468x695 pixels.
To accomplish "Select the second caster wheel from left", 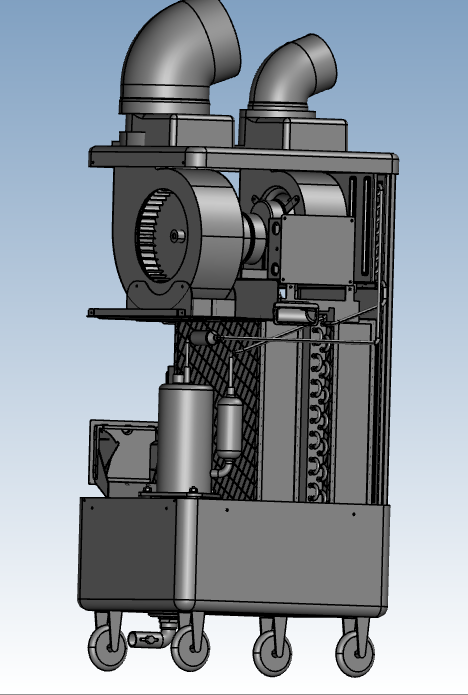I will [x=190, y=648].
